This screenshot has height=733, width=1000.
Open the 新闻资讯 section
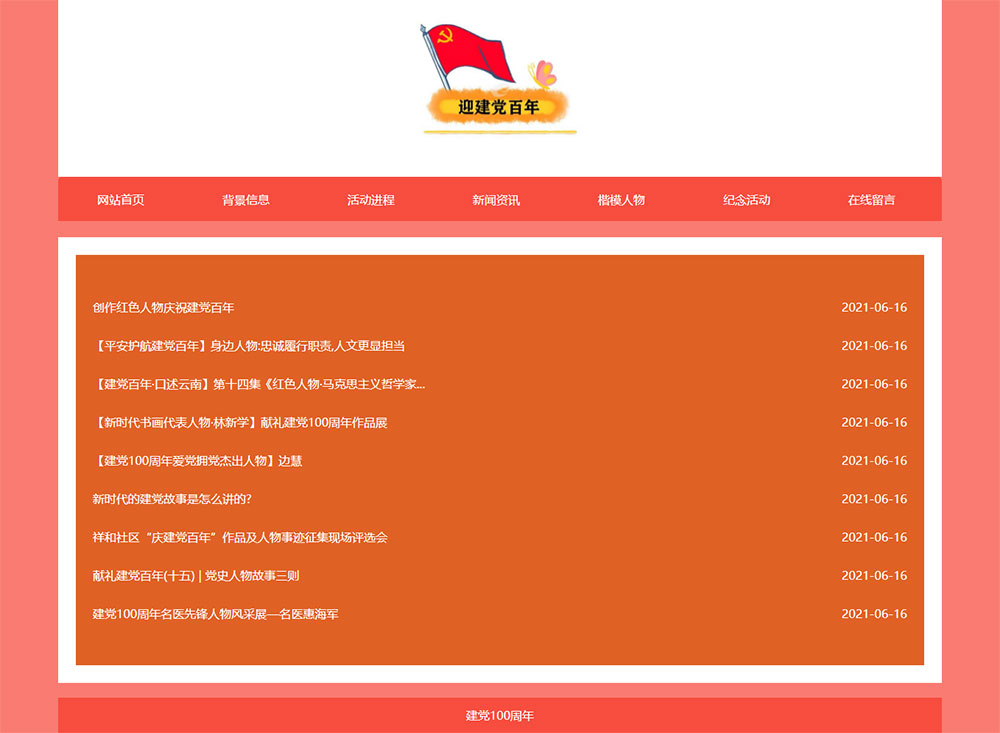496,200
